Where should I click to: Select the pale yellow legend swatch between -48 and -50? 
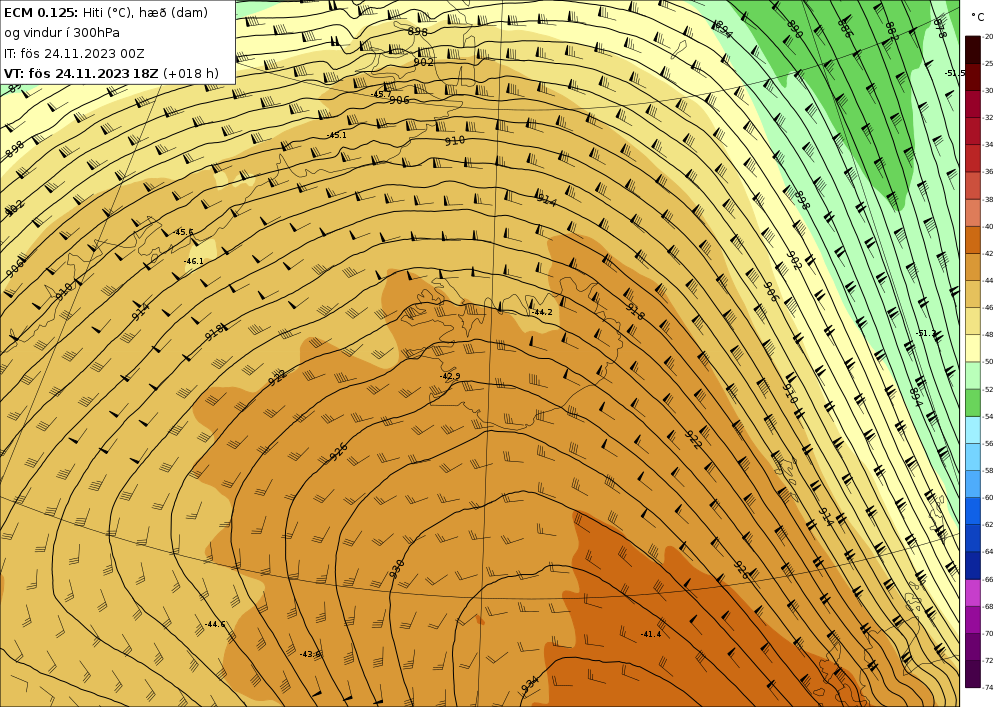click(x=973, y=348)
